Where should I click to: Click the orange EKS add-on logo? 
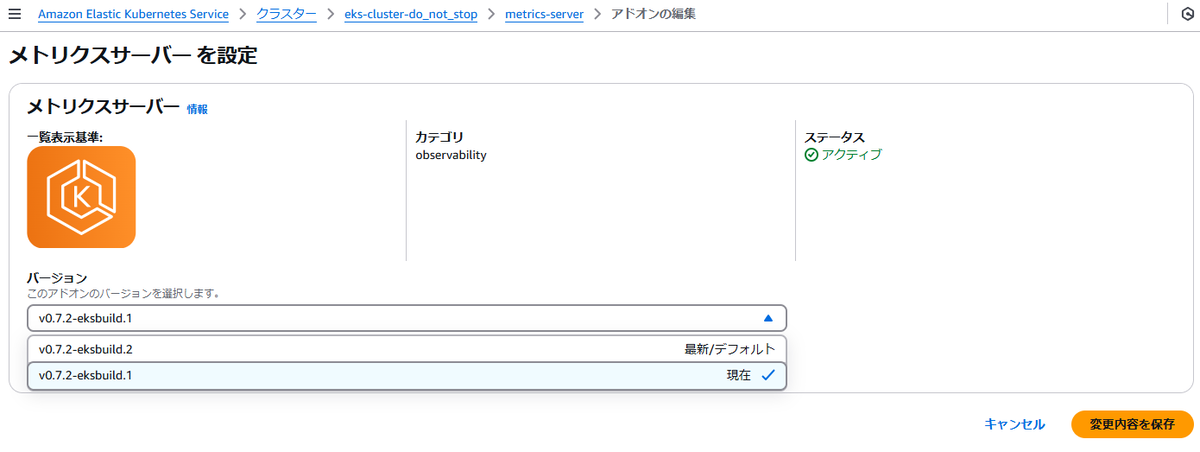point(81,197)
